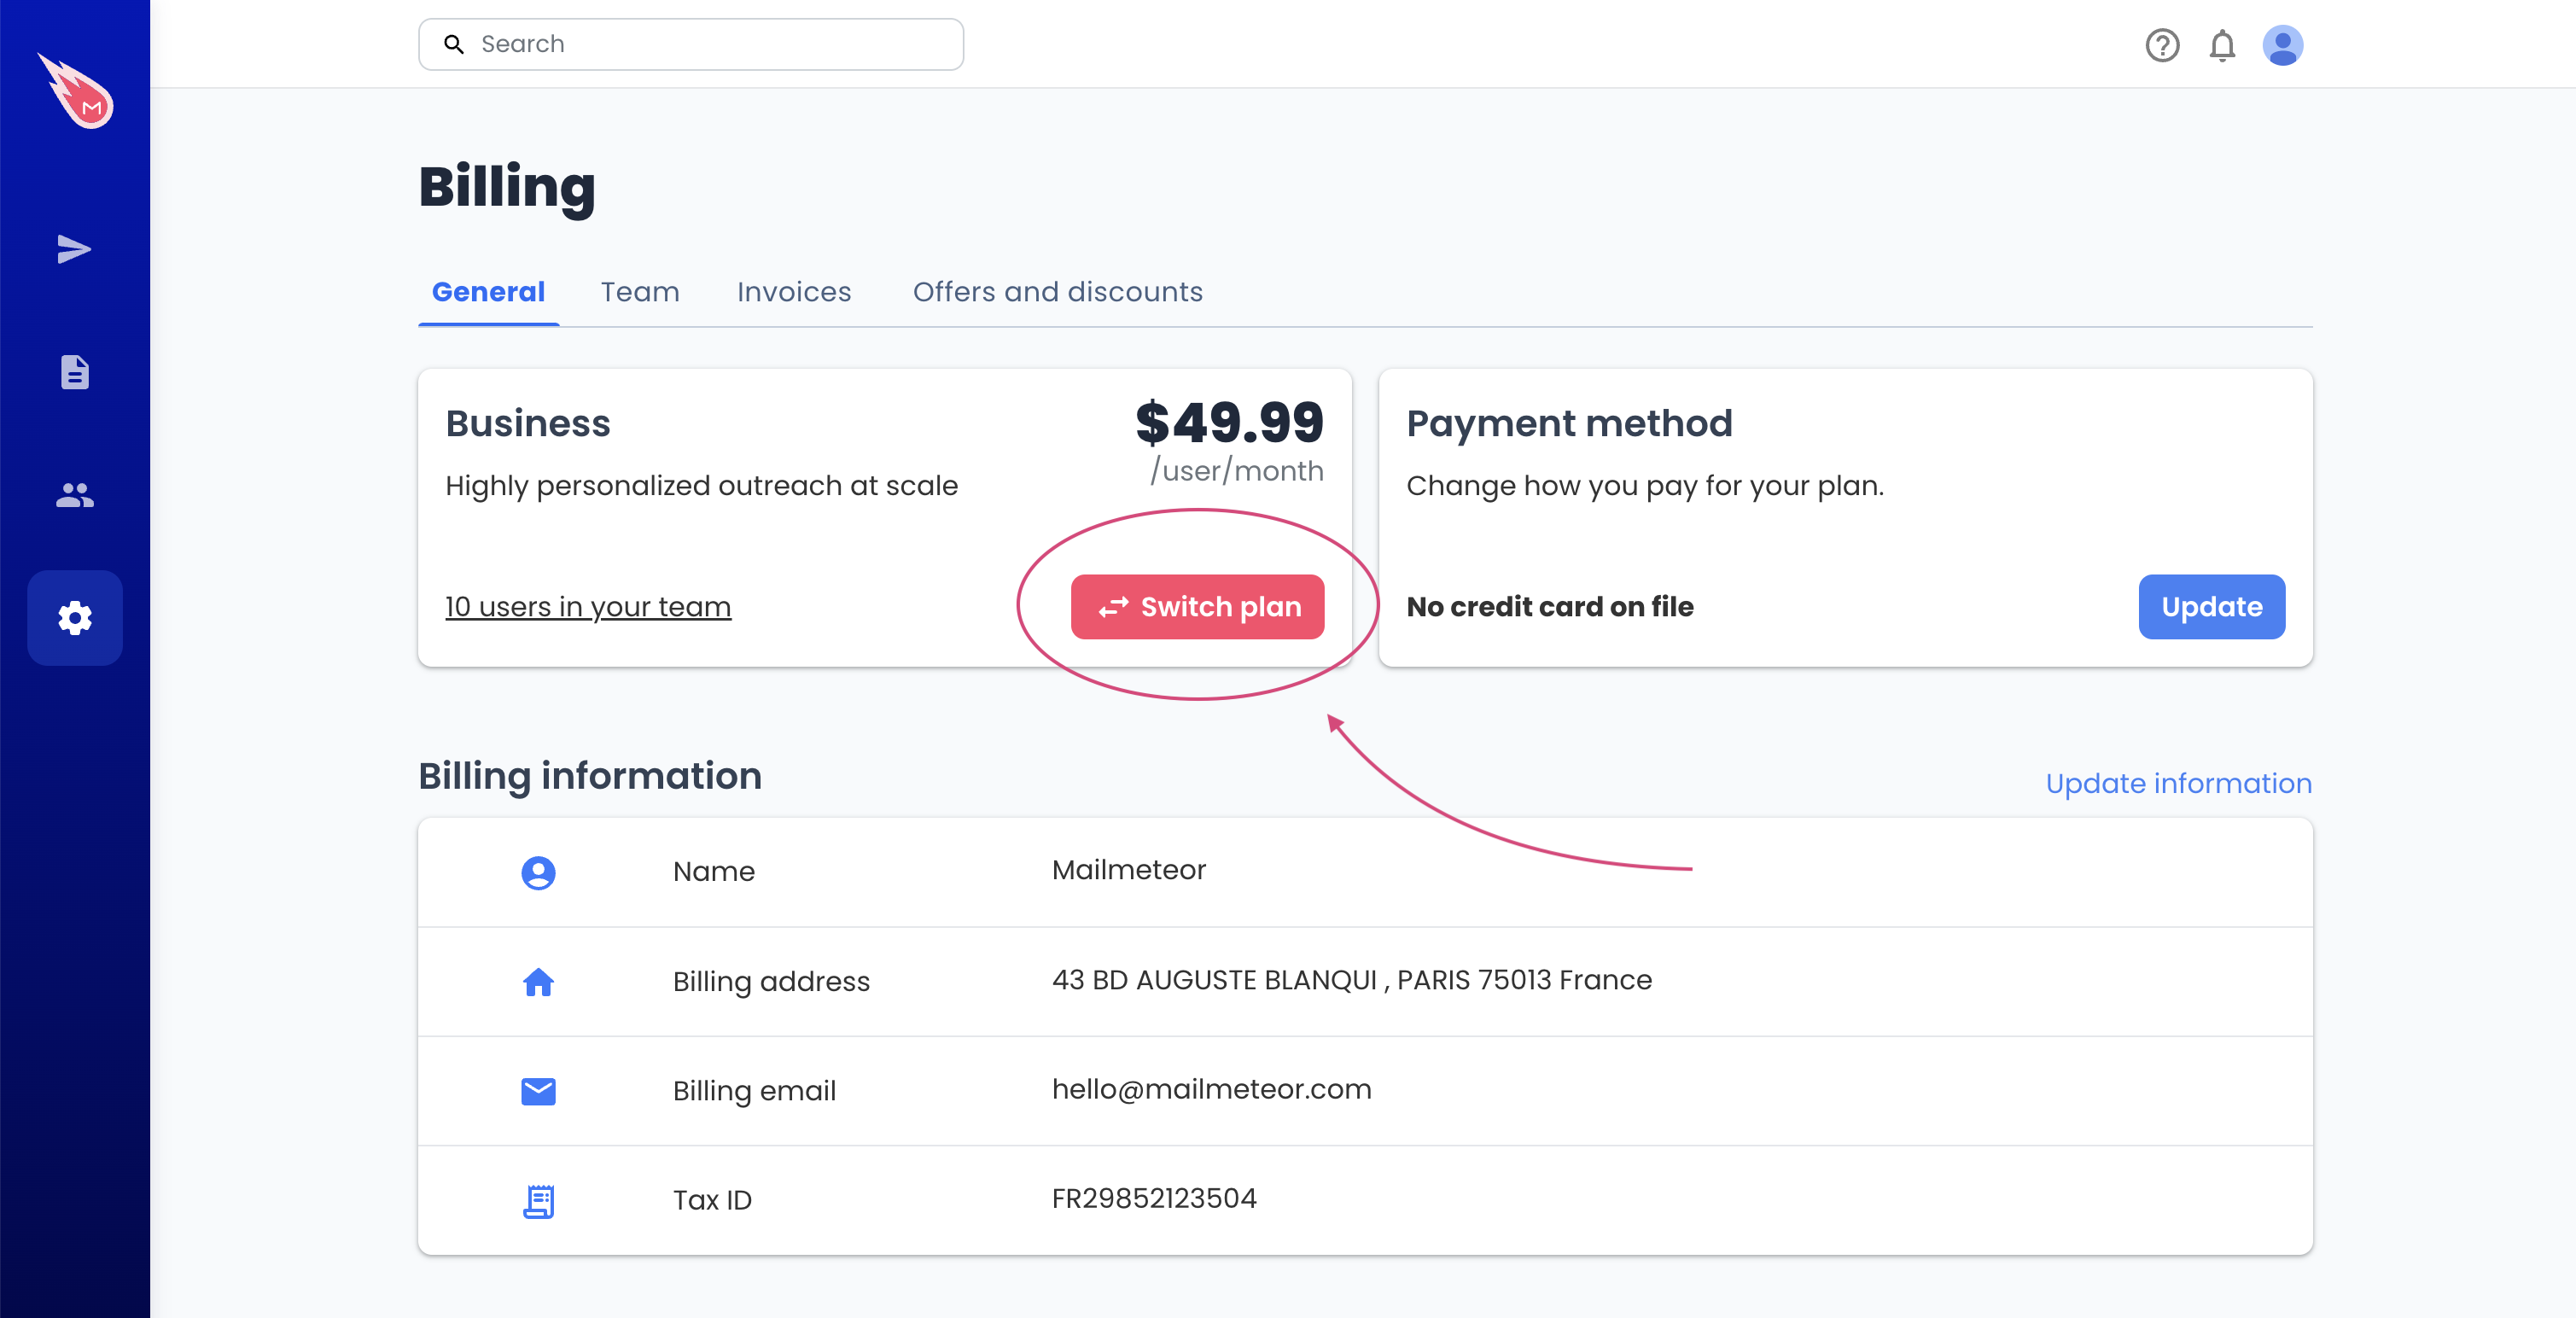Select the Offers and discounts tab
Viewport: 2576px width, 1318px height.
(x=1057, y=293)
